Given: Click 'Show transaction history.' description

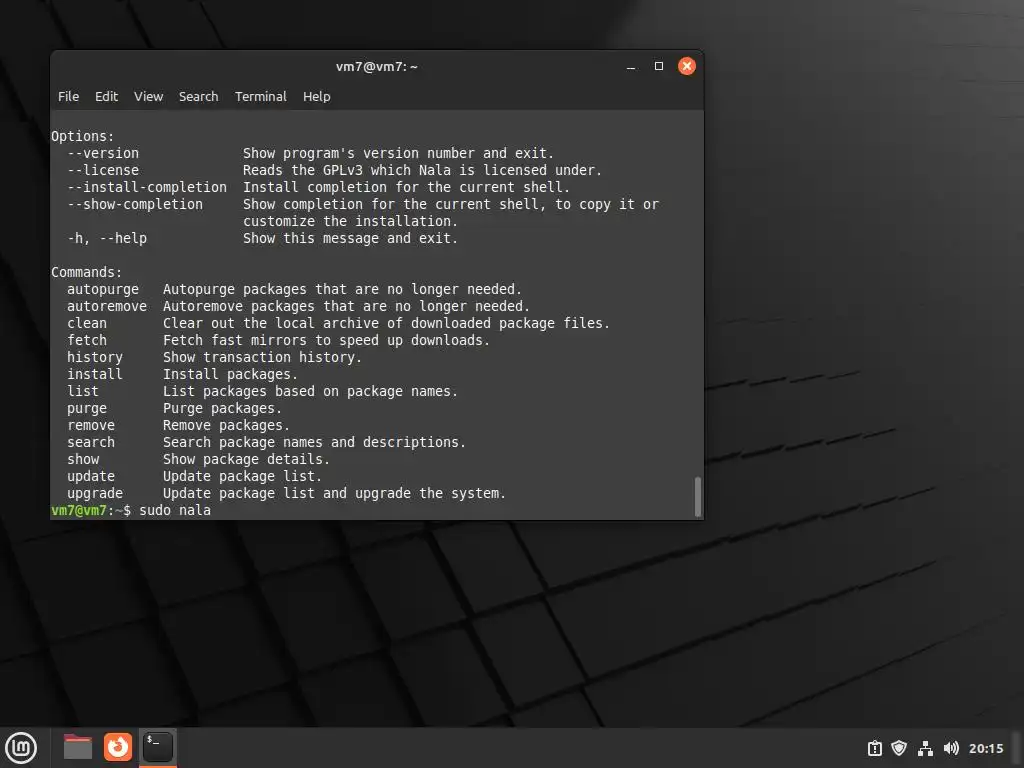Looking at the screenshot, I should (263, 357).
